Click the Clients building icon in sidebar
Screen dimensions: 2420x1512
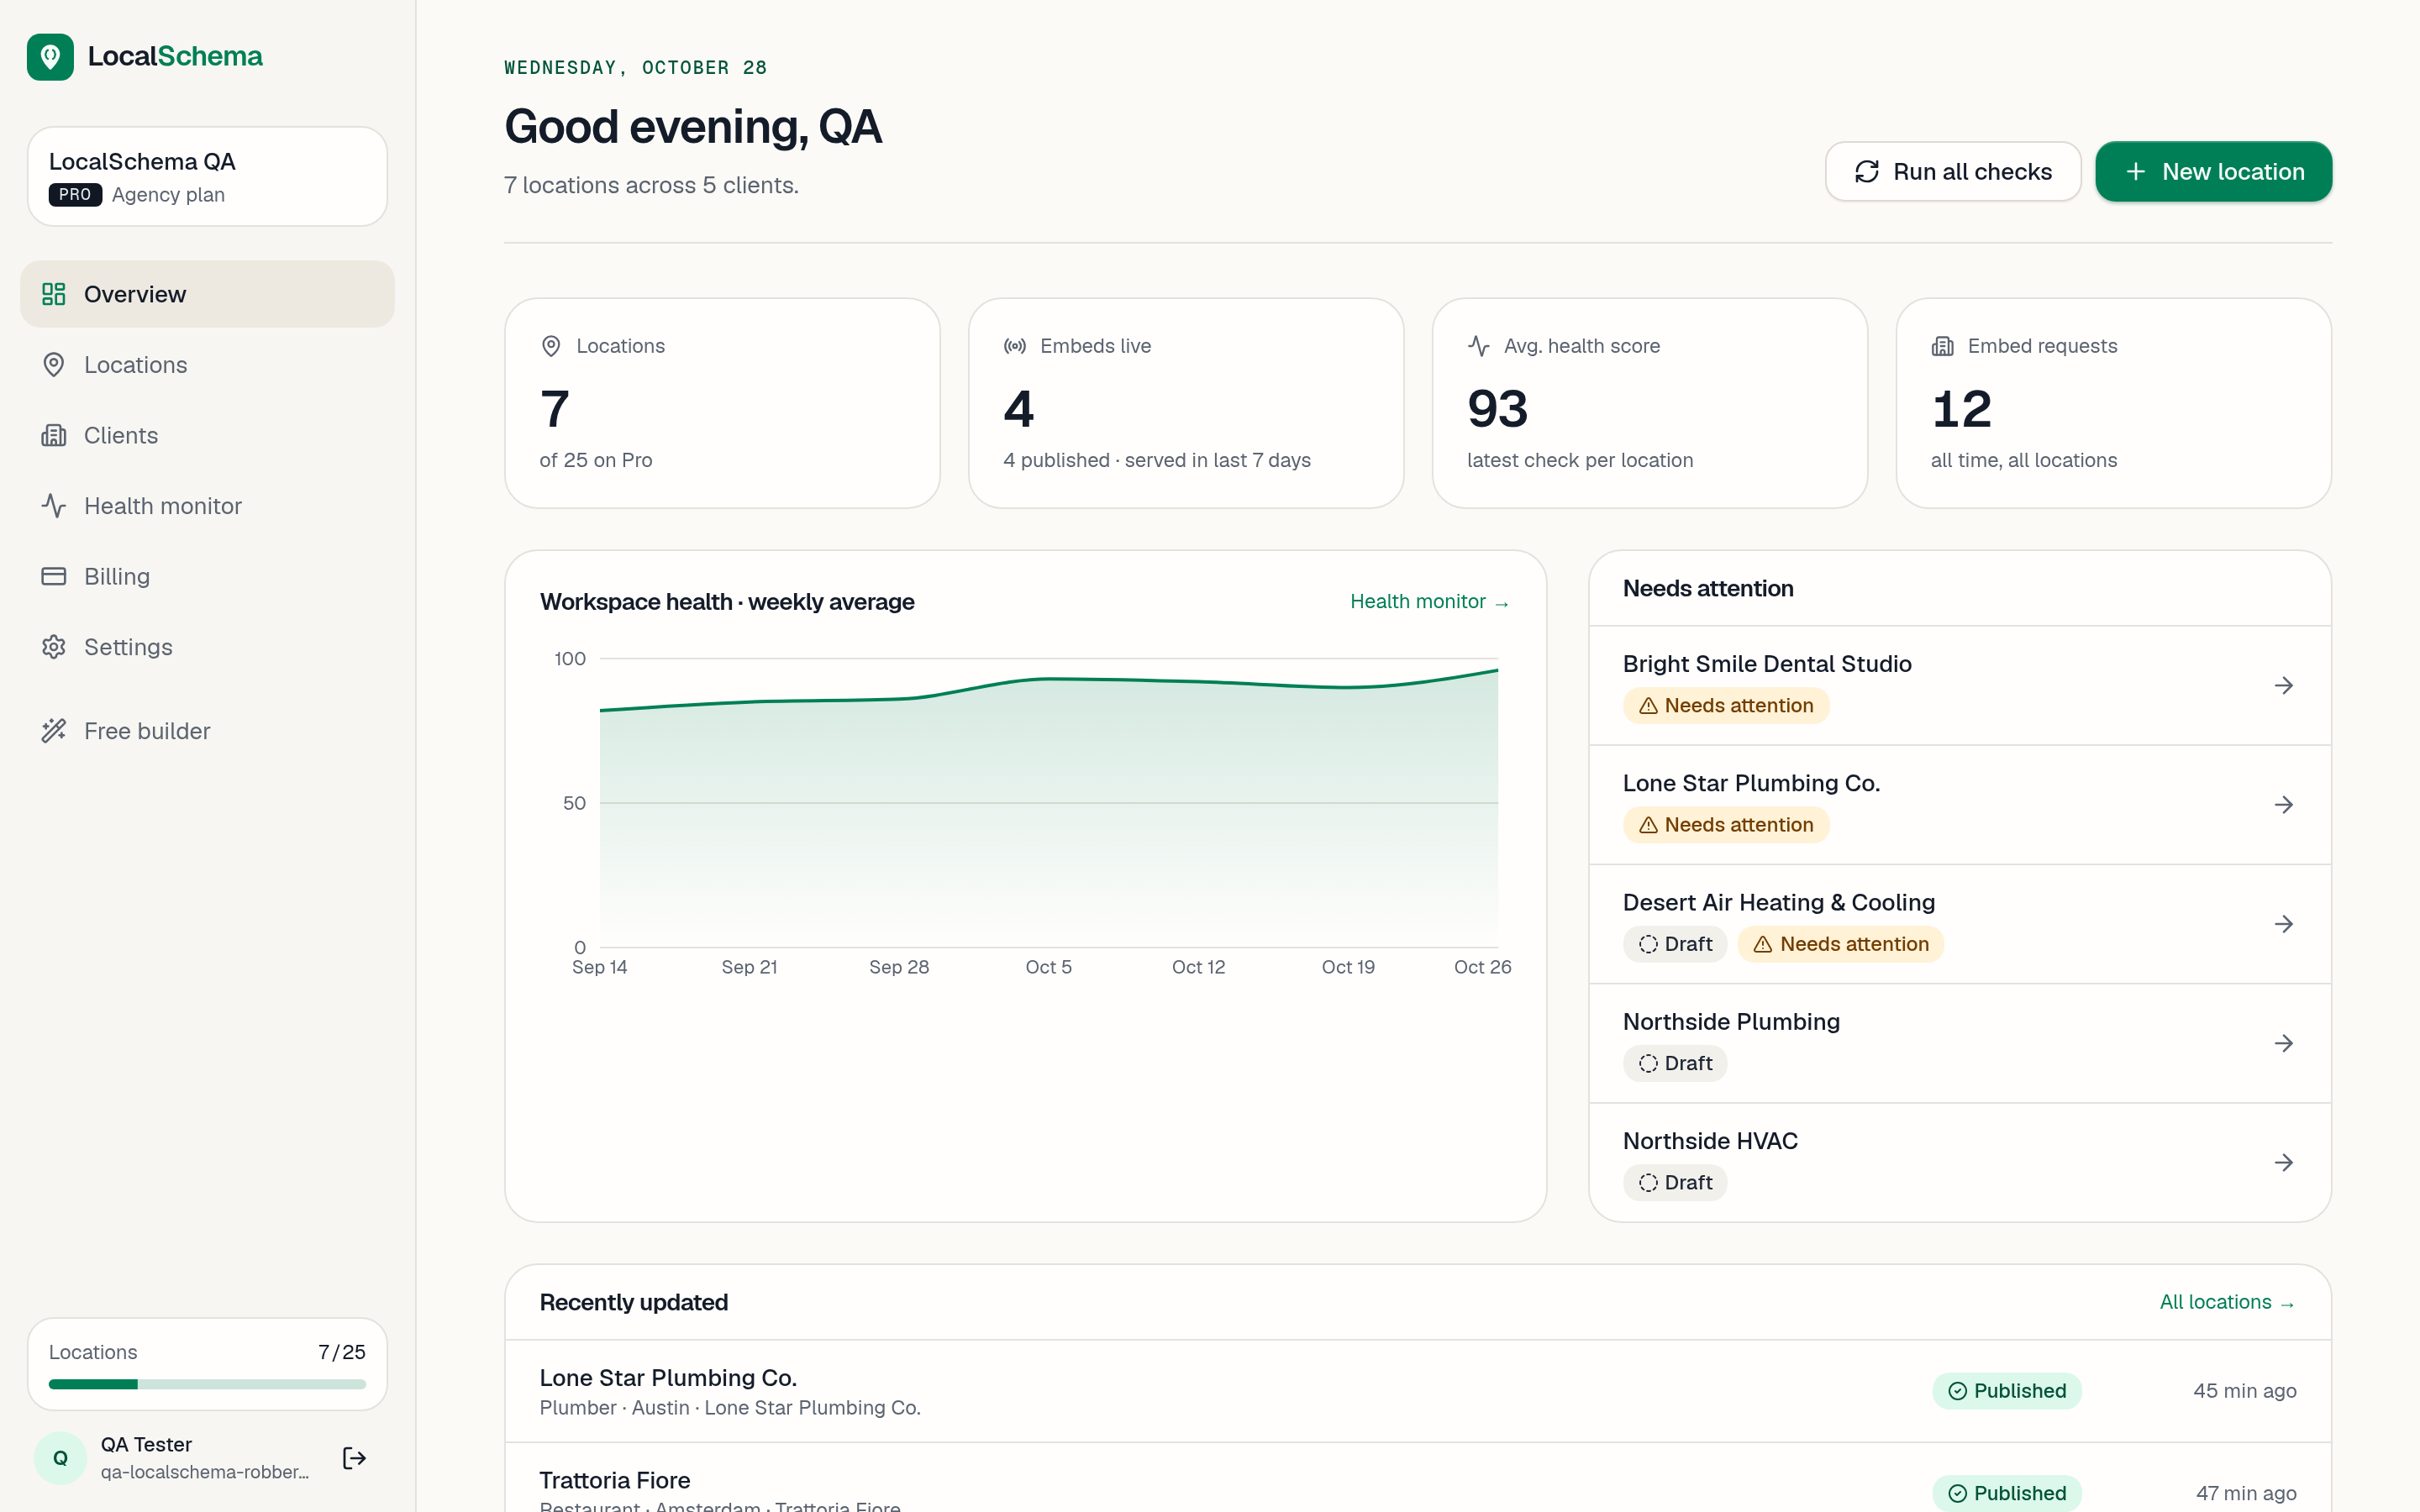54,435
